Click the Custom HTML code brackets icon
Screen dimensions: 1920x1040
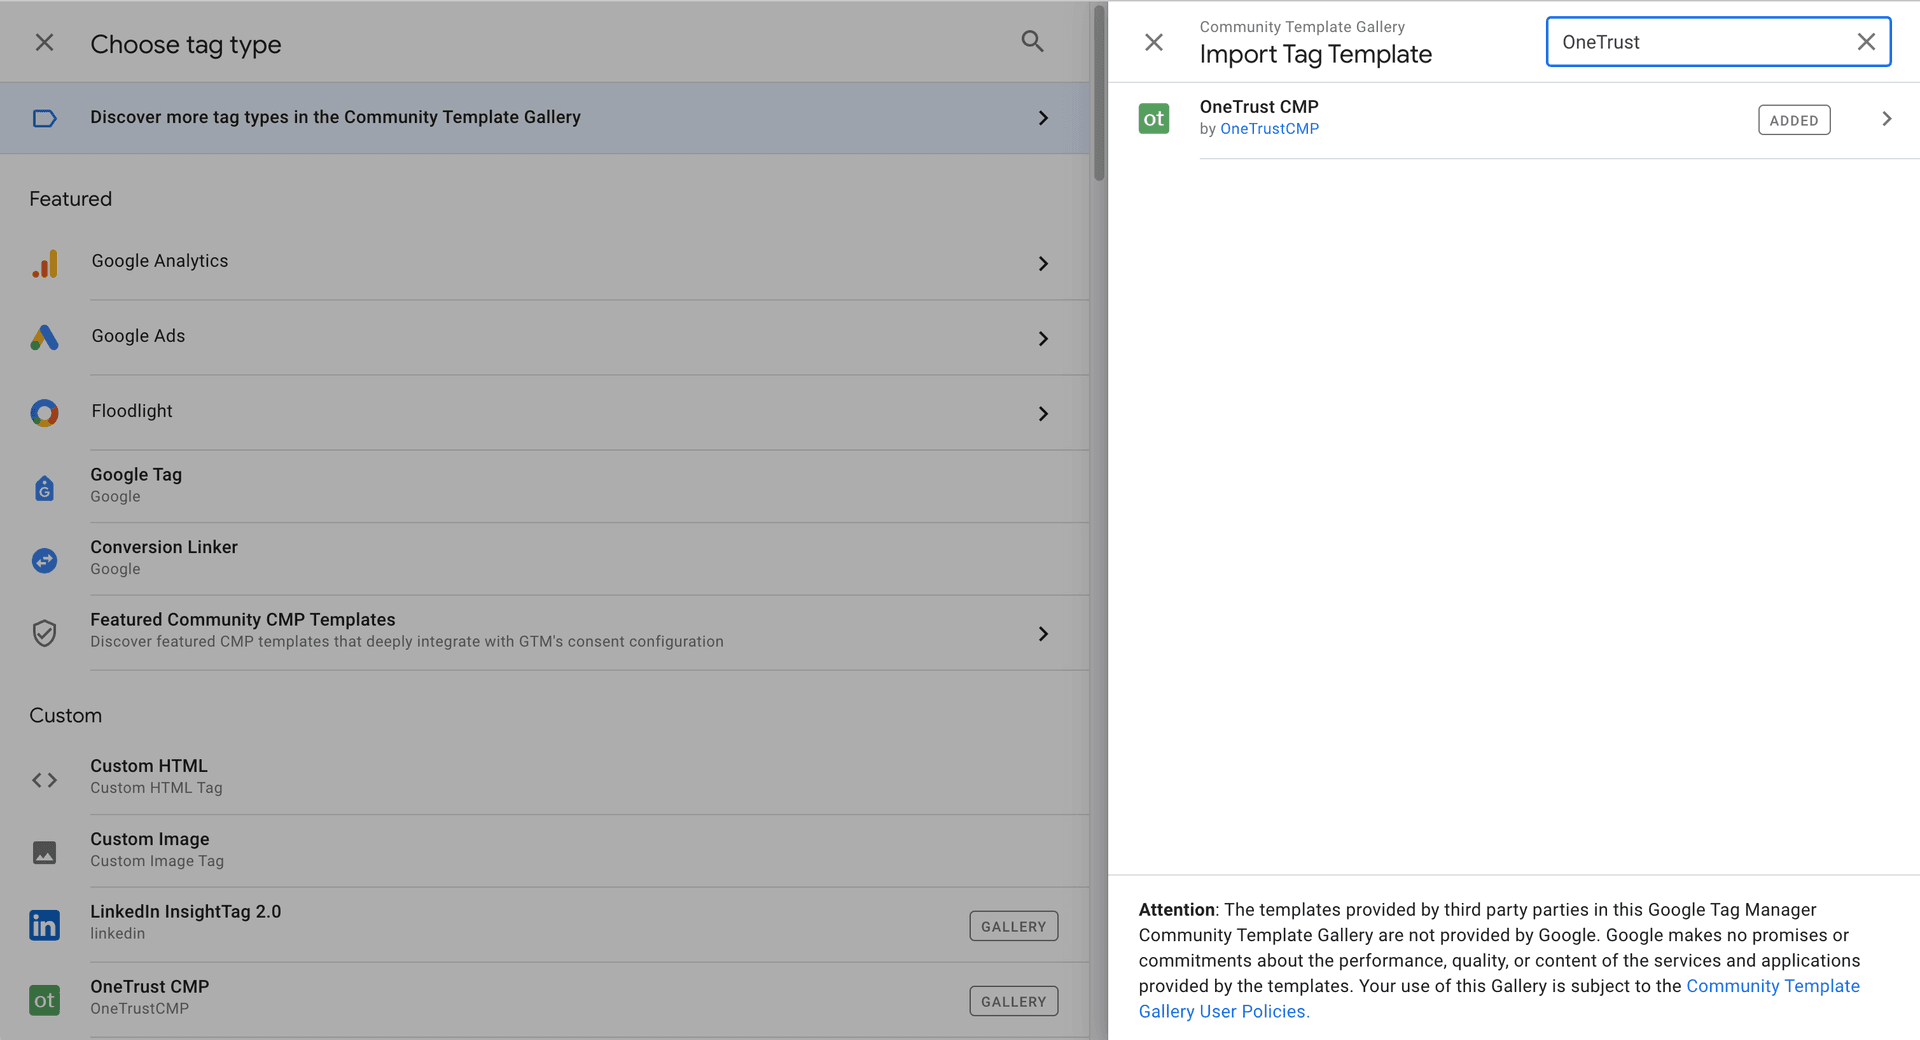(x=45, y=780)
